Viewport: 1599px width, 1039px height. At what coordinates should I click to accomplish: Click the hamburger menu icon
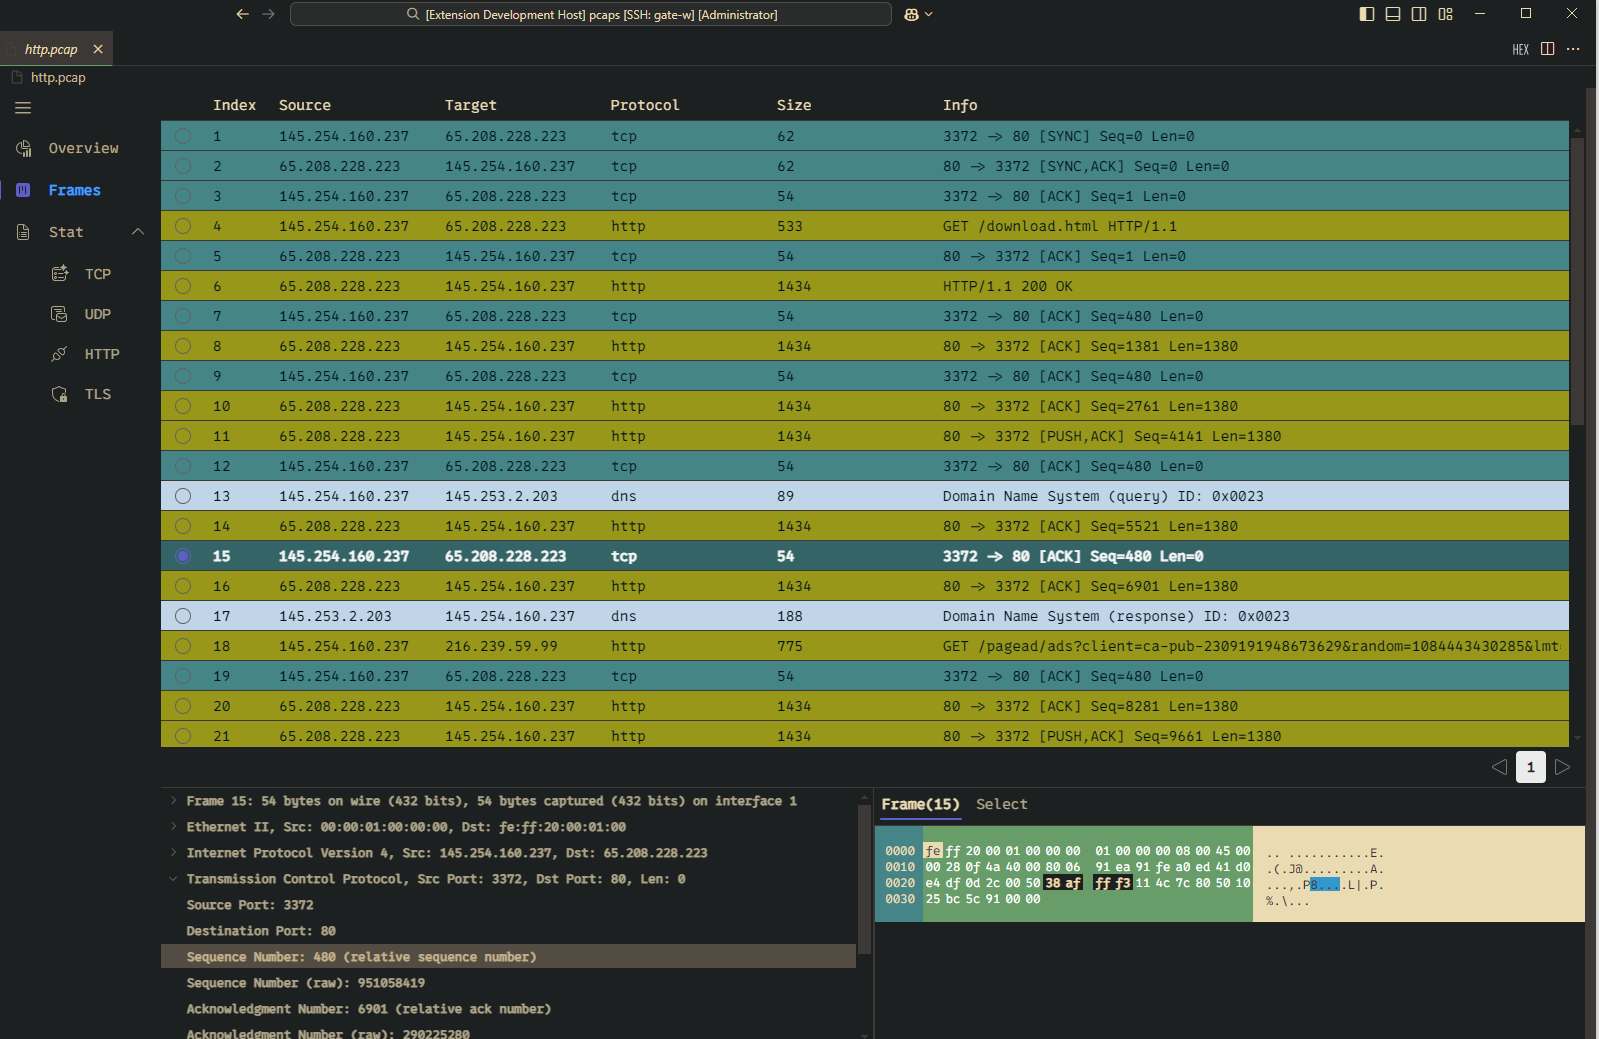pyautogui.click(x=23, y=107)
